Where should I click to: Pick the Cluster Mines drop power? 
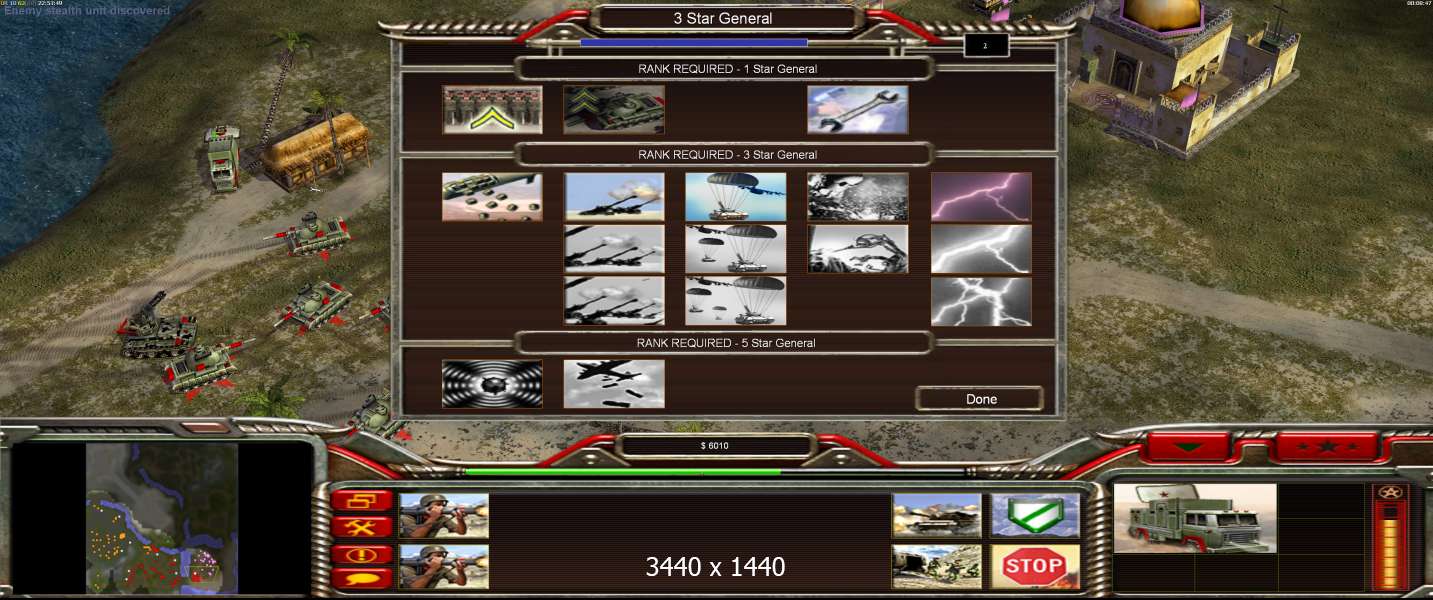(x=492, y=197)
